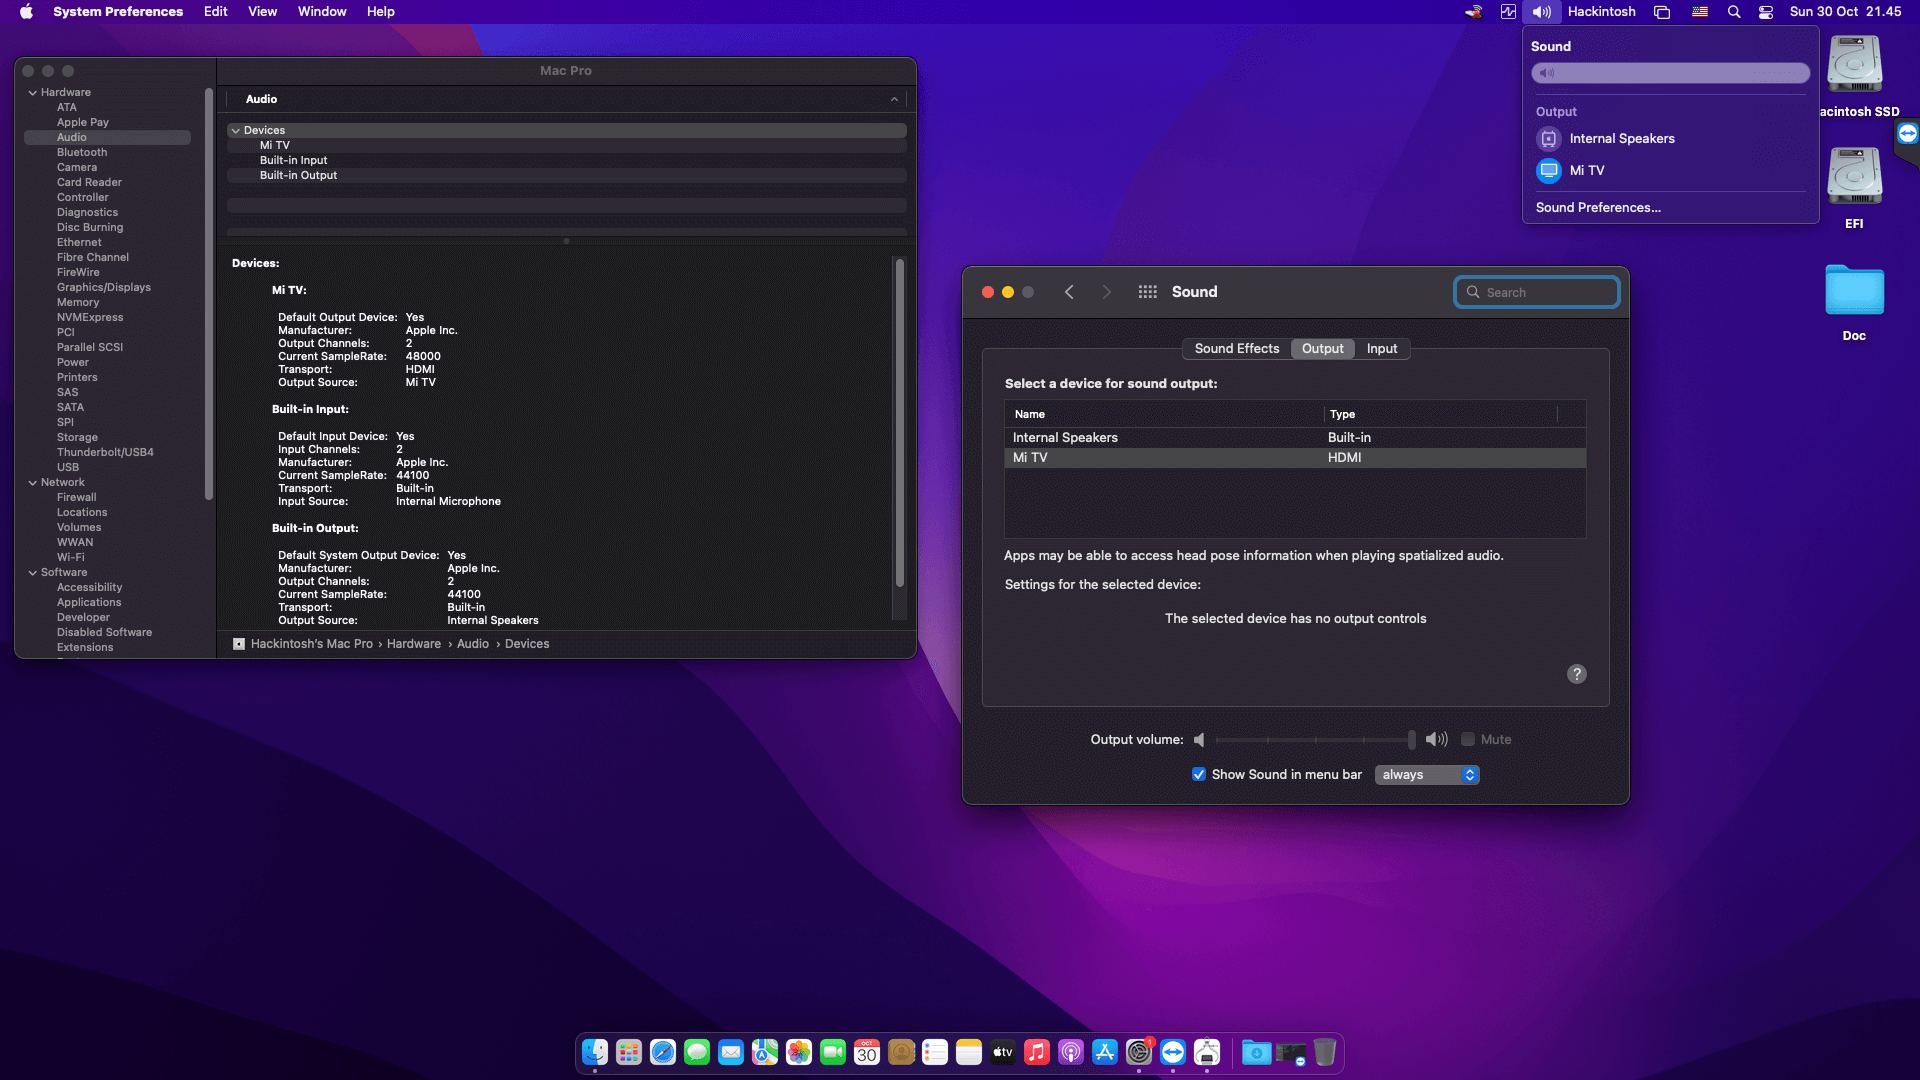Viewport: 1920px width, 1080px height.
Task: Click the show-all grid icon in Sound window
Action: pos(1147,292)
